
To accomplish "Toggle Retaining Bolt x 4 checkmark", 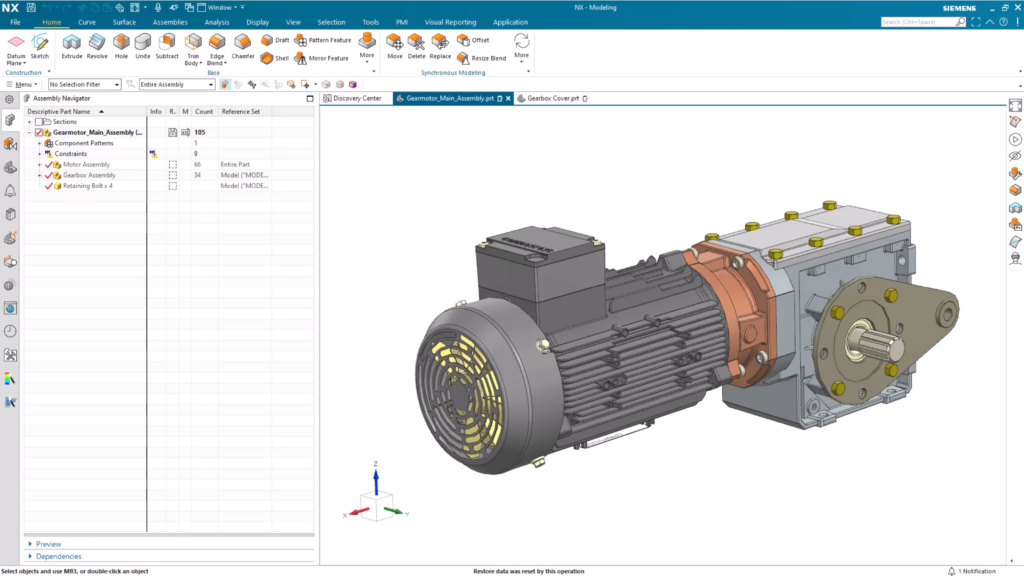I will click(48, 186).
